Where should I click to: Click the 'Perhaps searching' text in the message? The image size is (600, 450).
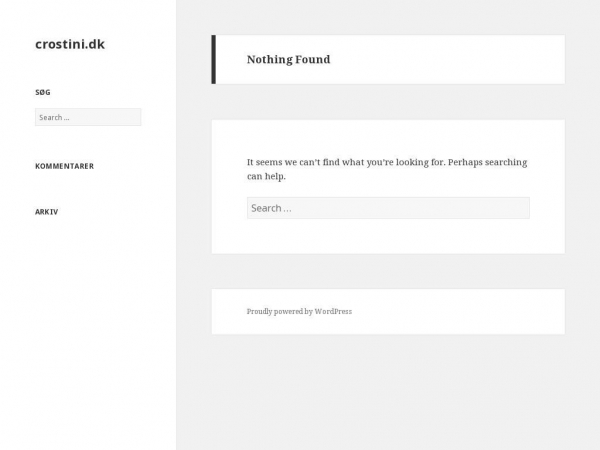488,162
